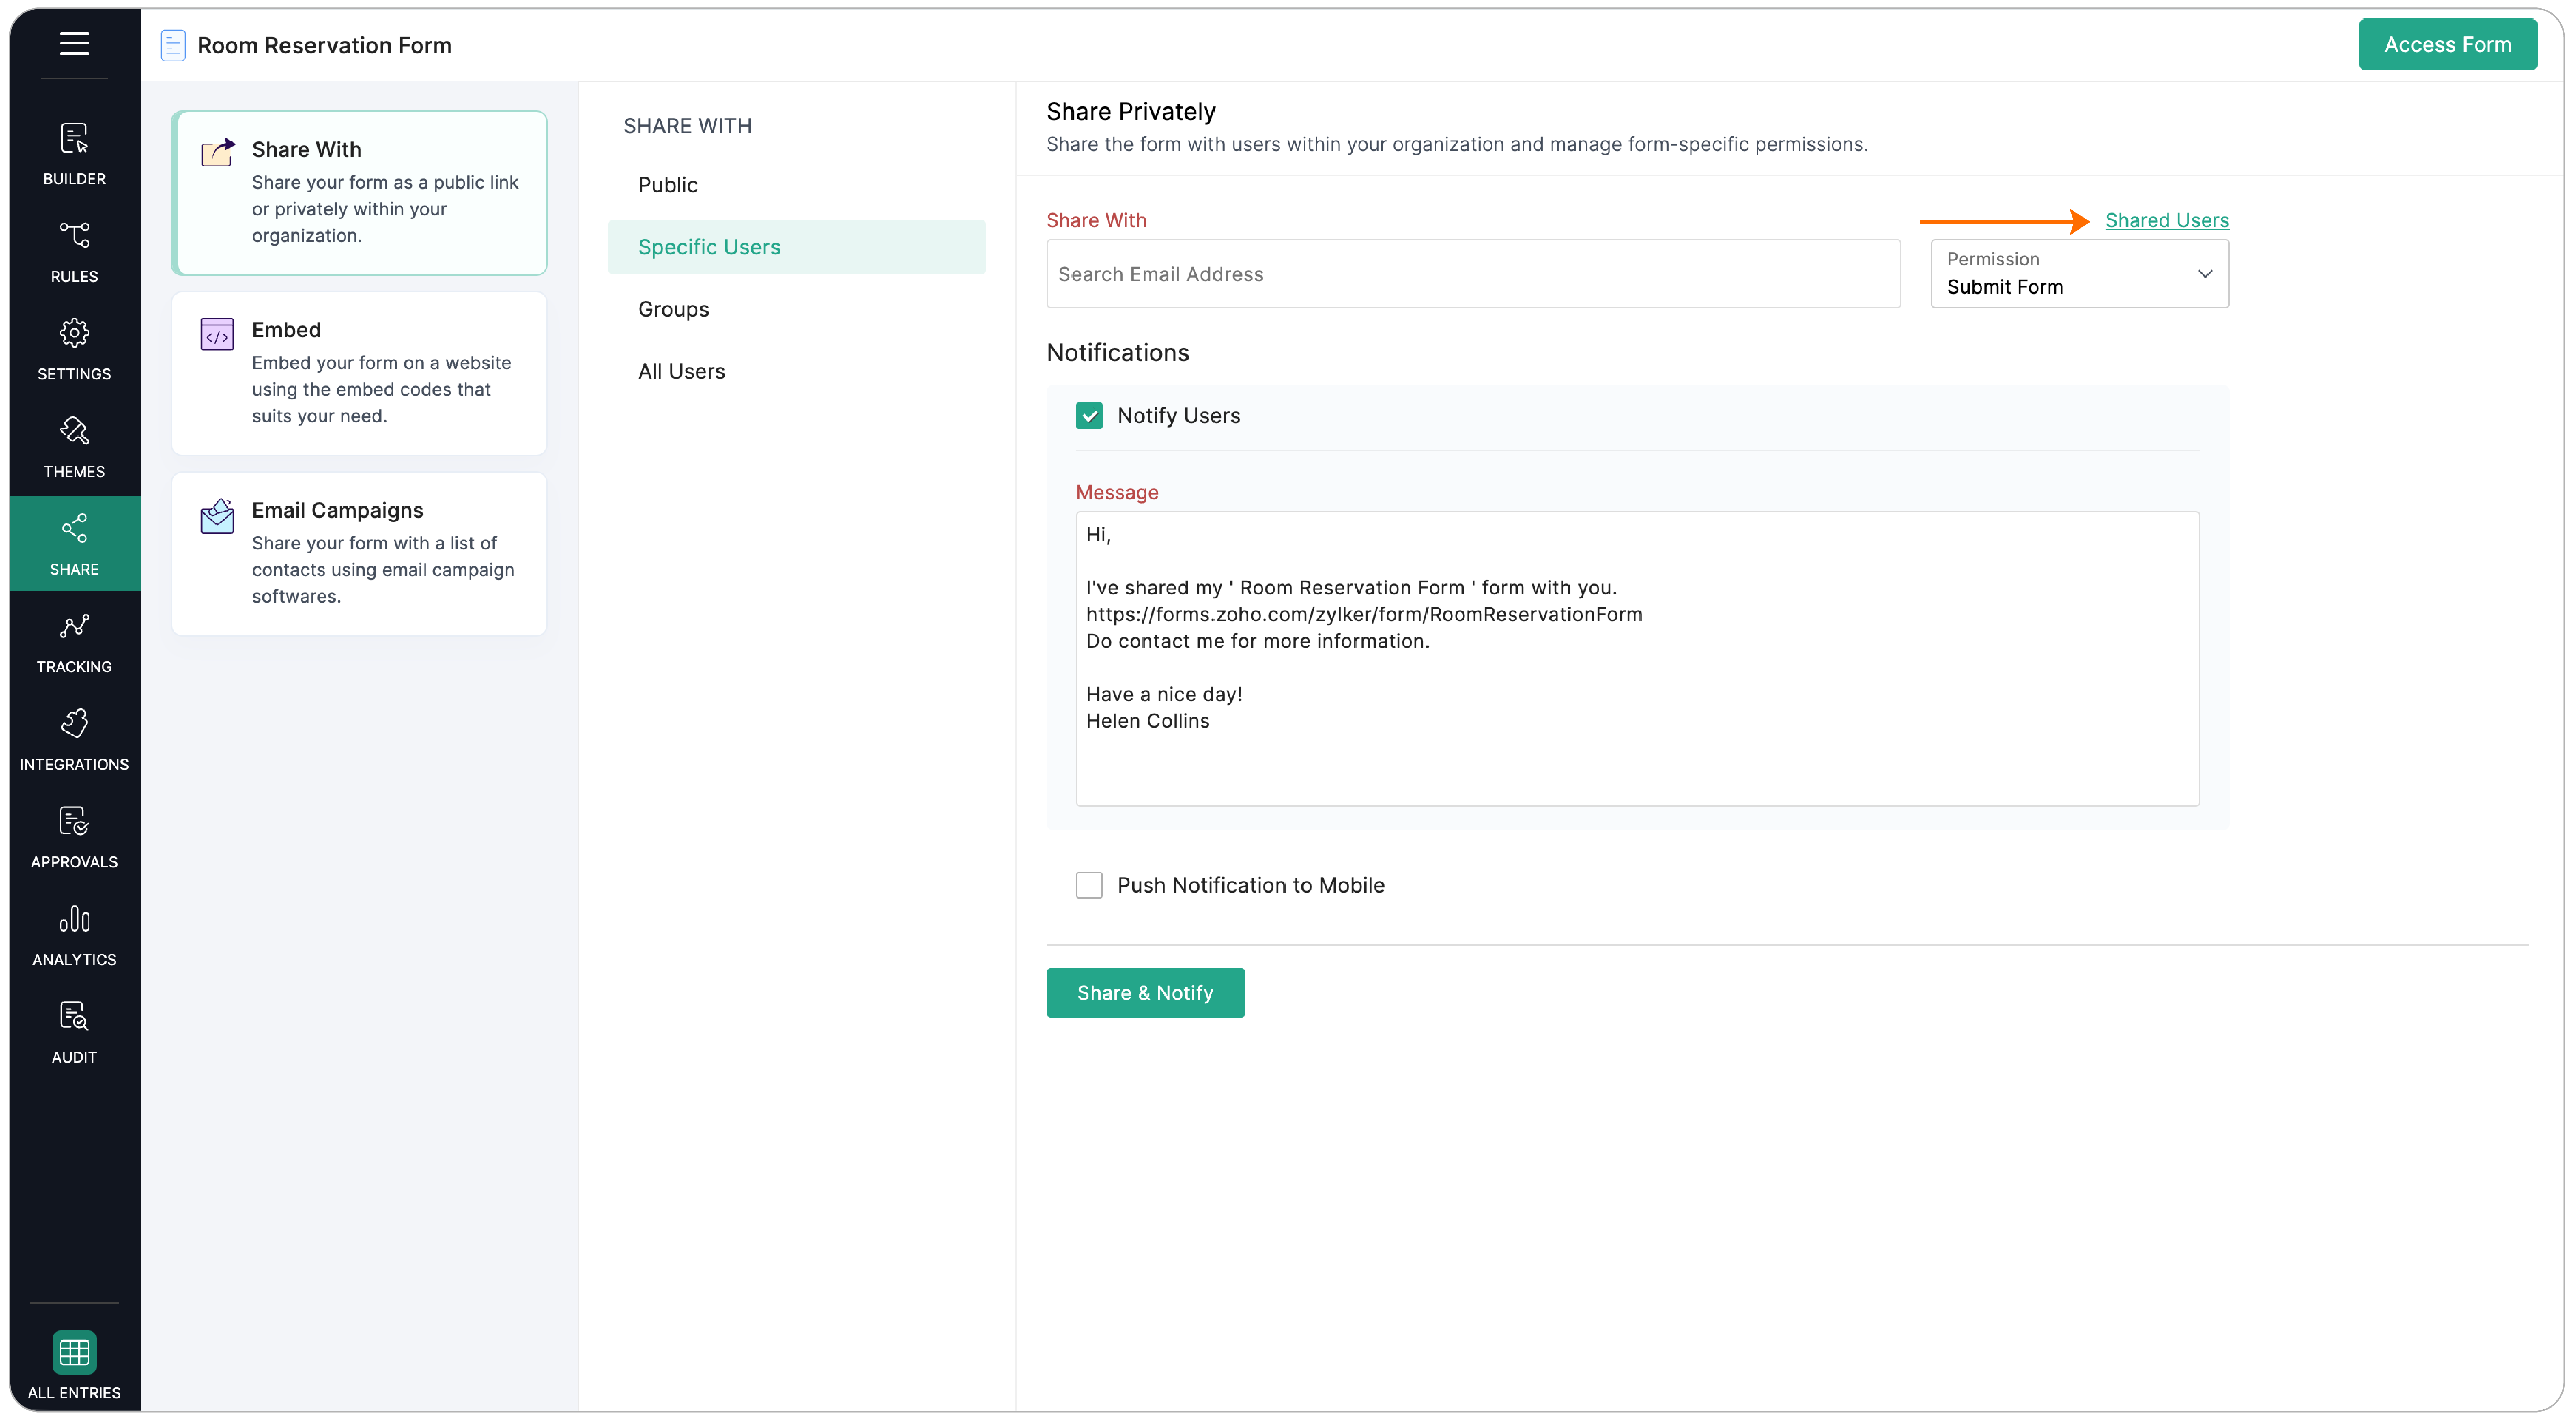
Task: Open the Tracking section icon
Action: point(74,626)
